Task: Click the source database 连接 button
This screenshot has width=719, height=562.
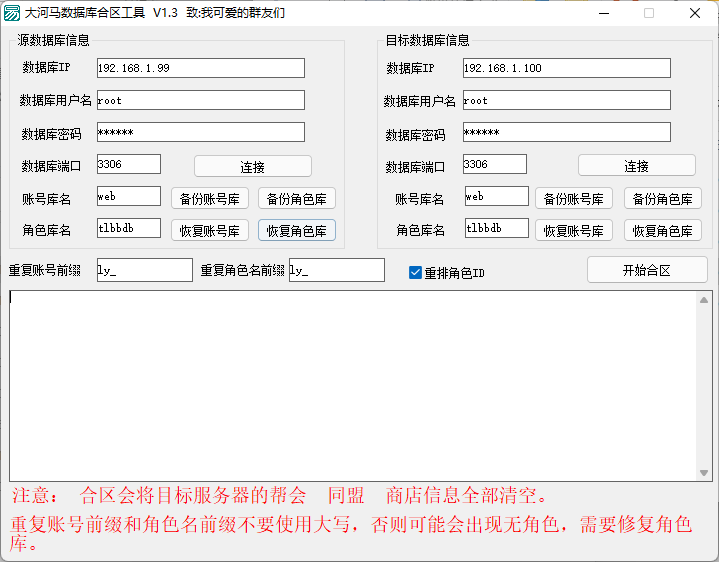Action: point(252,166)
